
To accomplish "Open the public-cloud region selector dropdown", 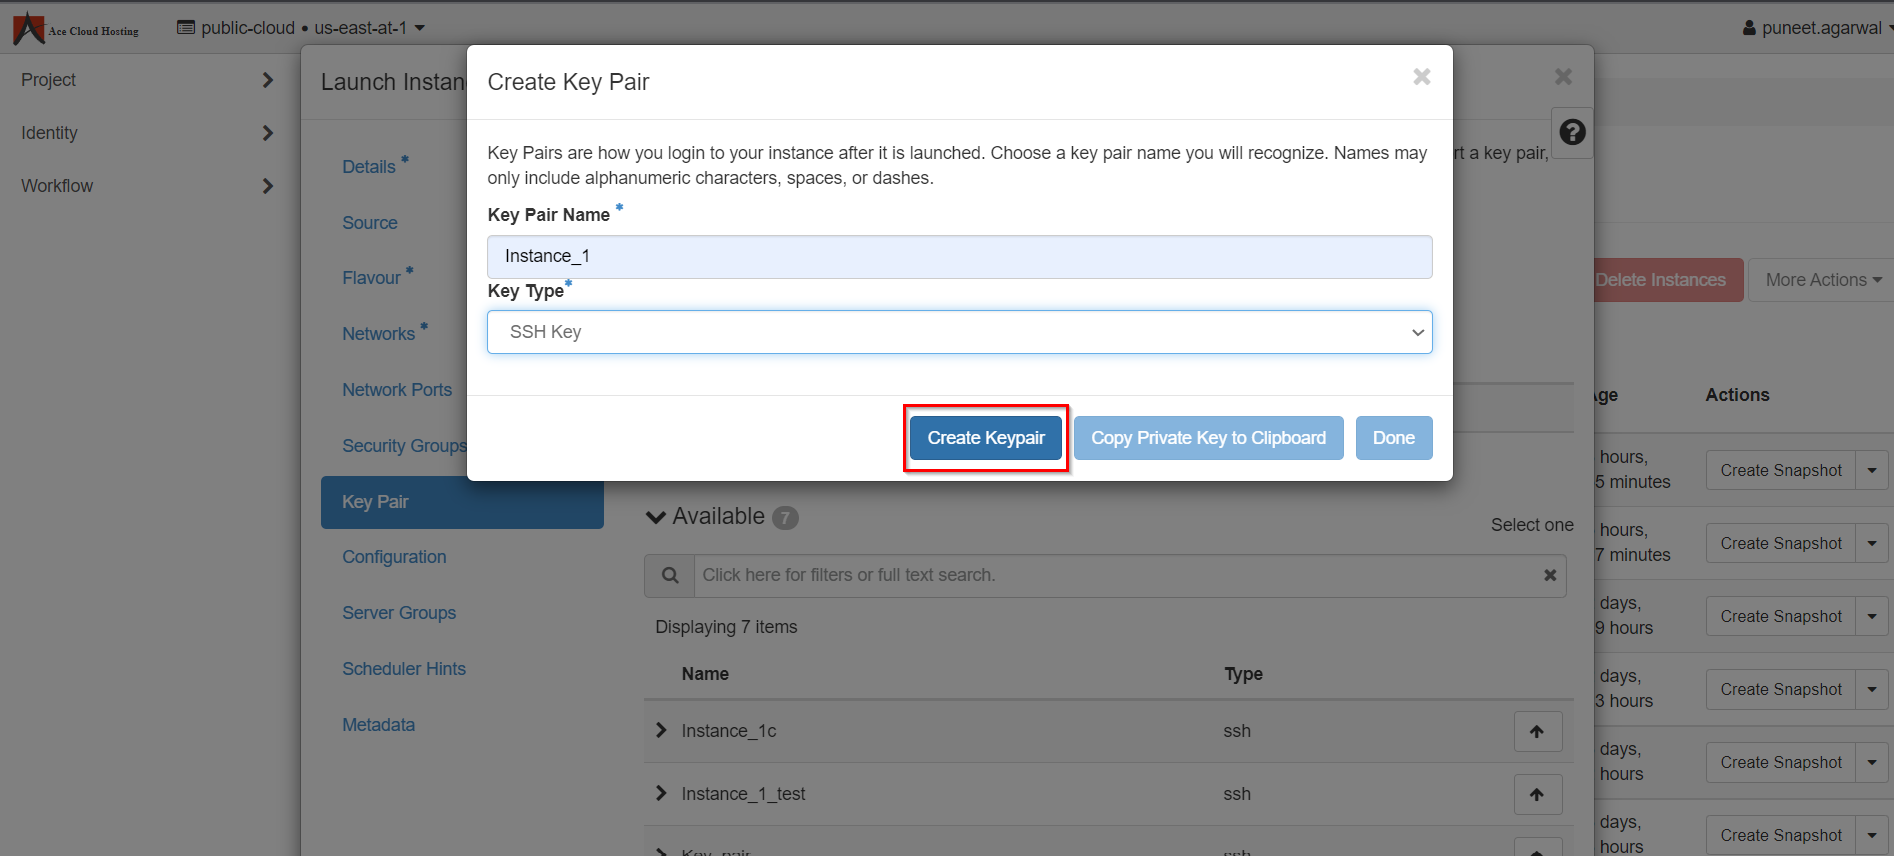I will (x=301, y=28).
